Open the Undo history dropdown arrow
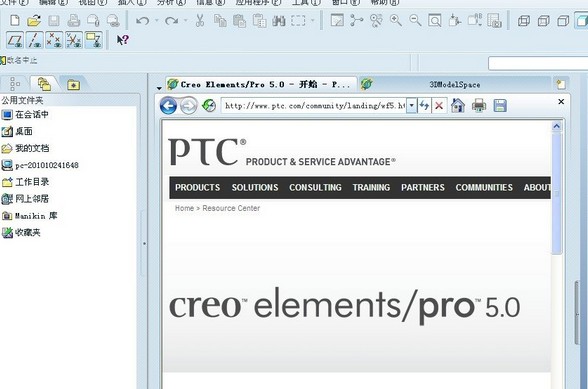Viewport: 588px width, 389px height. point(156,20)
